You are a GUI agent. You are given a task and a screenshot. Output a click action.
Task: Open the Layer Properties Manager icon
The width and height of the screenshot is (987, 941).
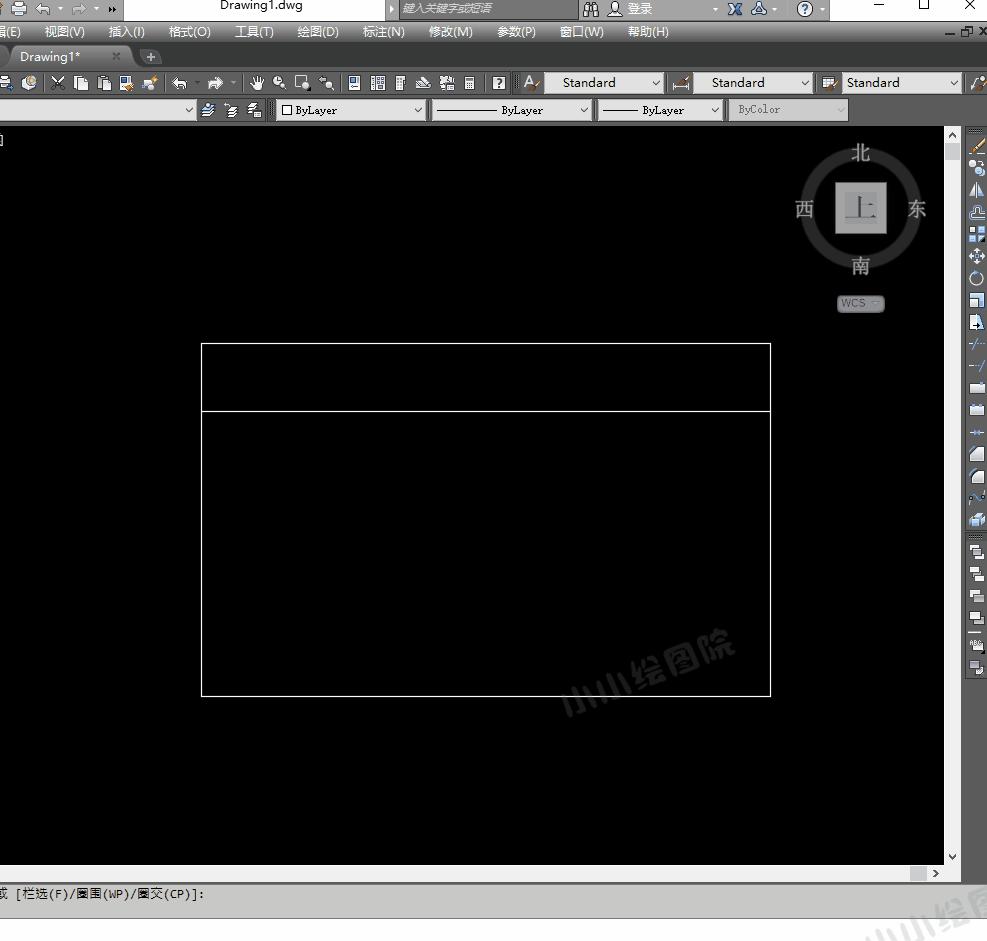(x=208, y=110)
